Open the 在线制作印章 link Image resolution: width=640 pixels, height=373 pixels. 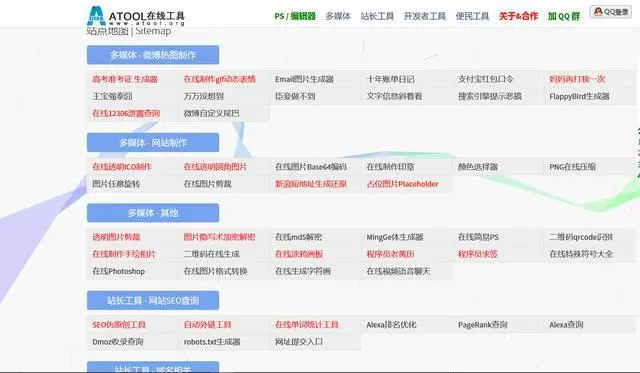pos(390,167)
